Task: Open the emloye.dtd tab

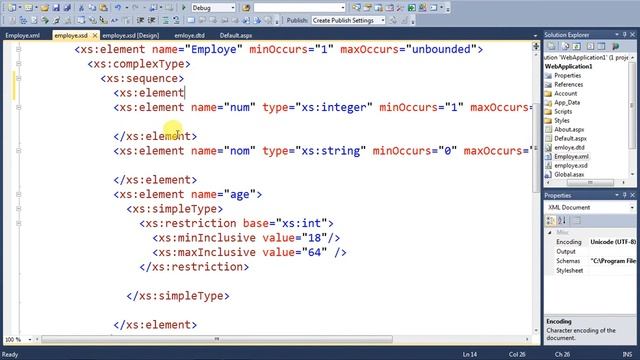Action: [189, 36]
